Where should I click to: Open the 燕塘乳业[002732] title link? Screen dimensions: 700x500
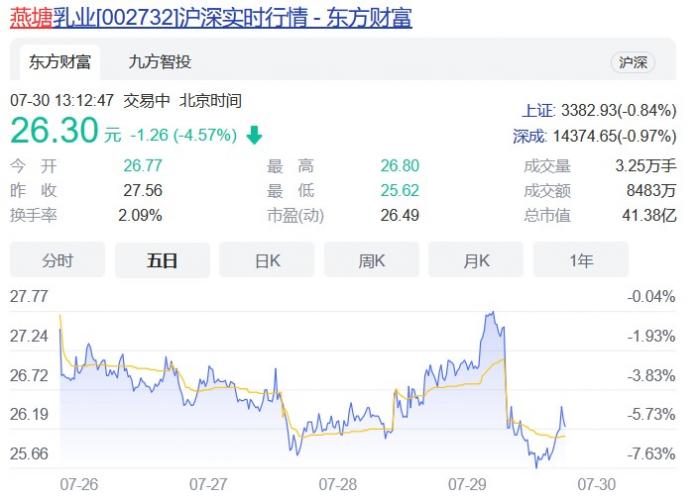click(x=211, y=18)
